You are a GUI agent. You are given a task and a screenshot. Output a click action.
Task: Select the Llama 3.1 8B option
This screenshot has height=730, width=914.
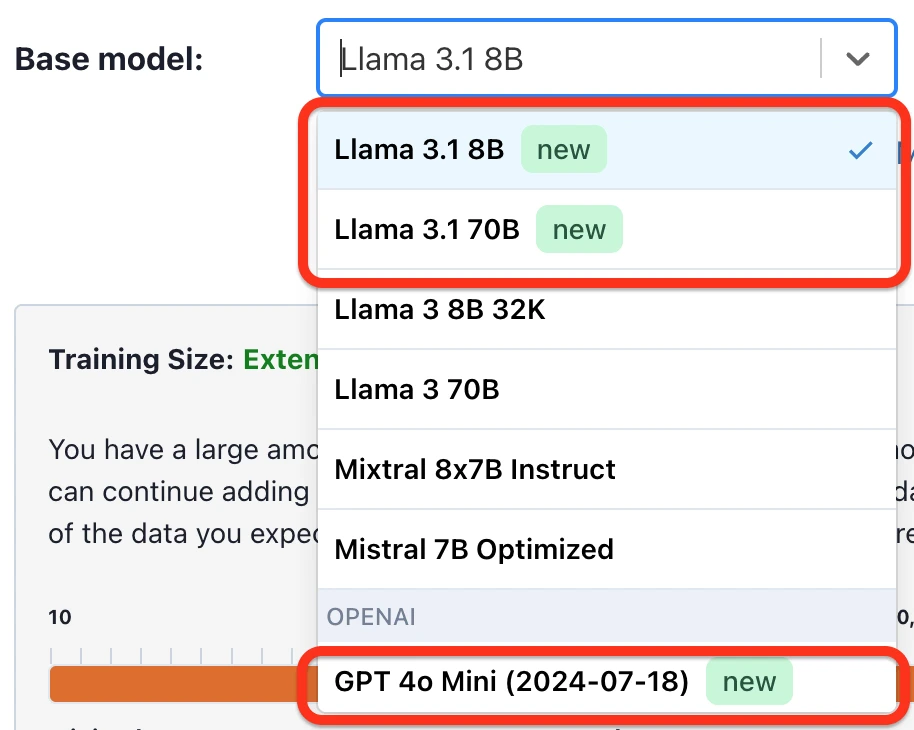point(420,150)
